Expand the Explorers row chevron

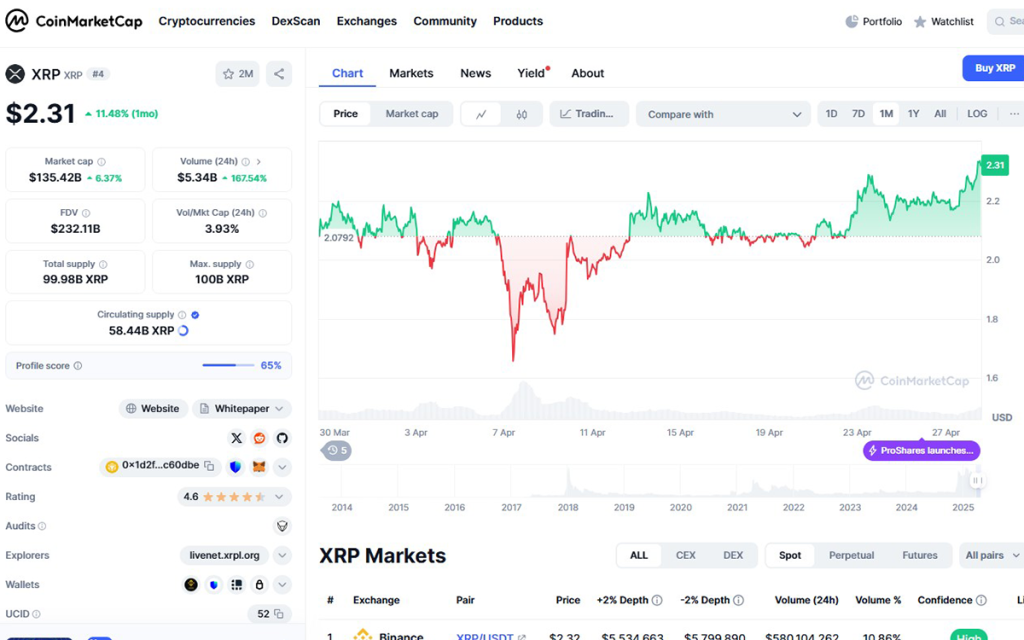point(282,555)
